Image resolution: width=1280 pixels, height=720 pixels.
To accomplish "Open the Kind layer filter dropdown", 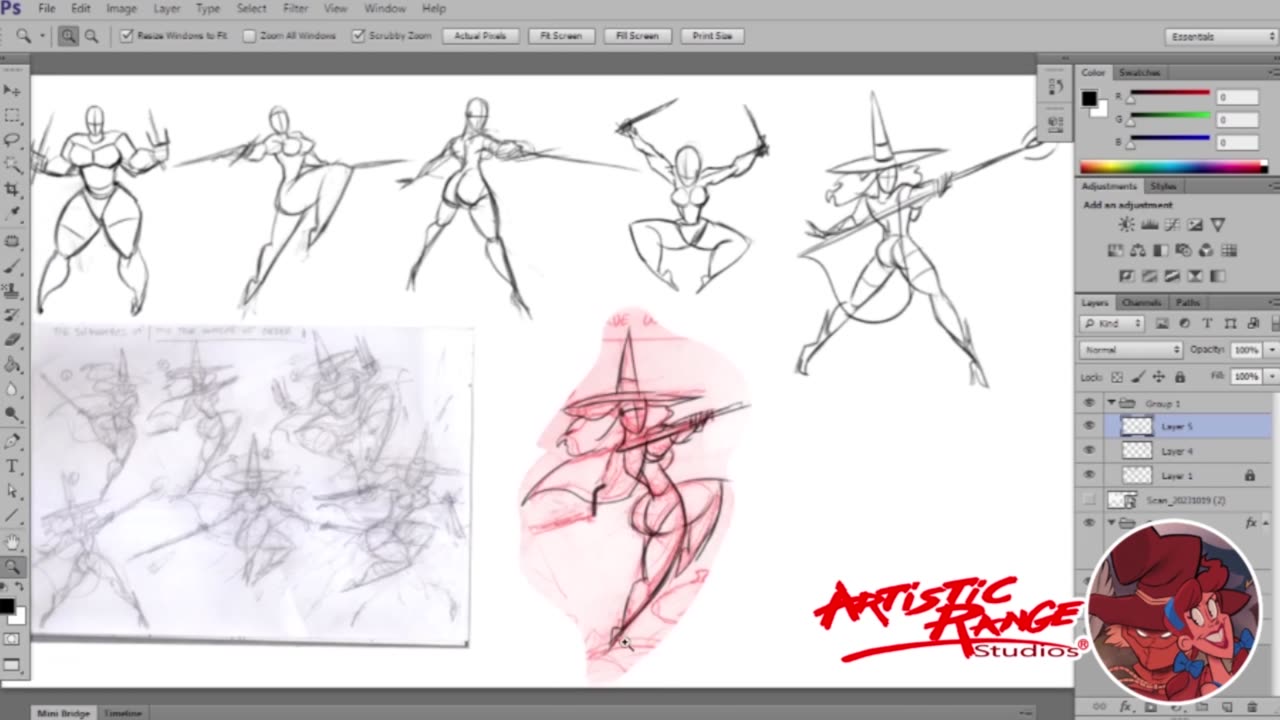I will (1112, 324).
